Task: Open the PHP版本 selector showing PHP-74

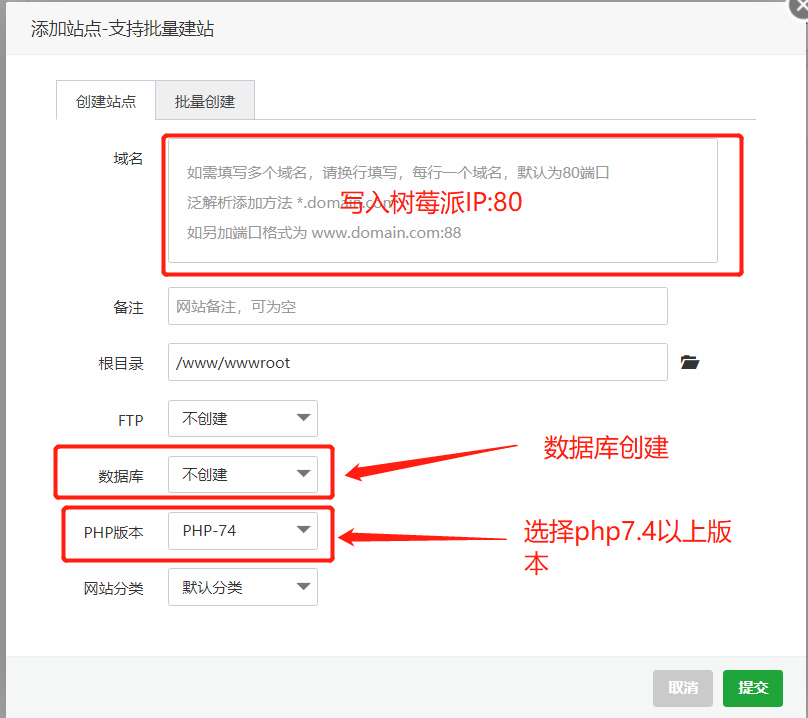Action: 243,531
